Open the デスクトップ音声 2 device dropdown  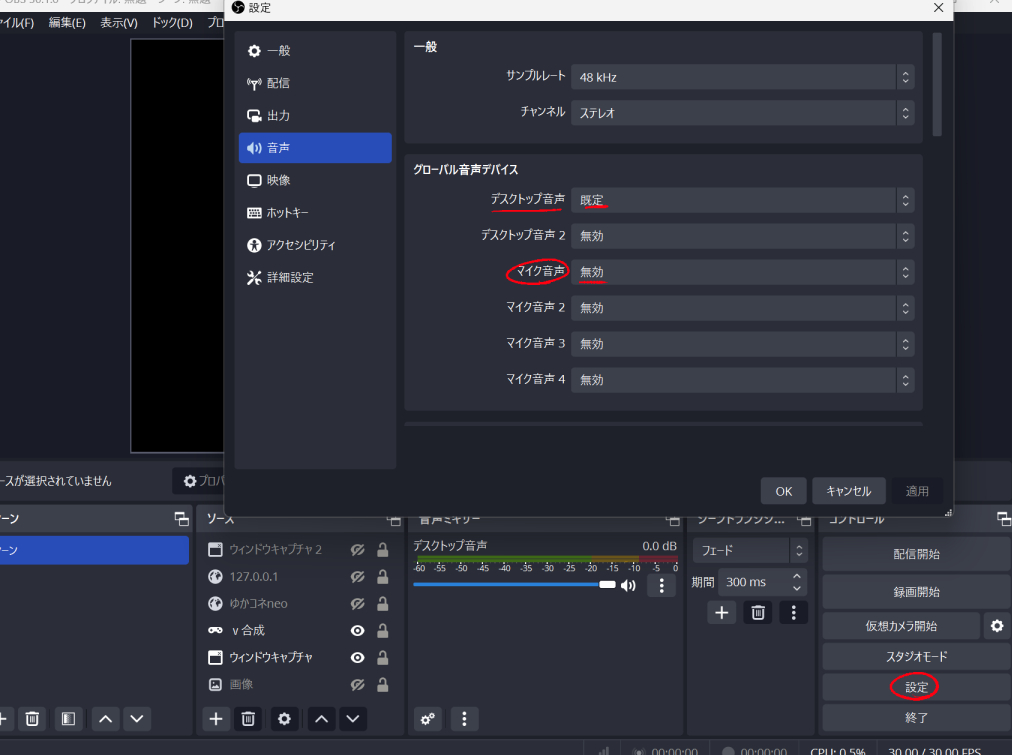click(742, 236)
